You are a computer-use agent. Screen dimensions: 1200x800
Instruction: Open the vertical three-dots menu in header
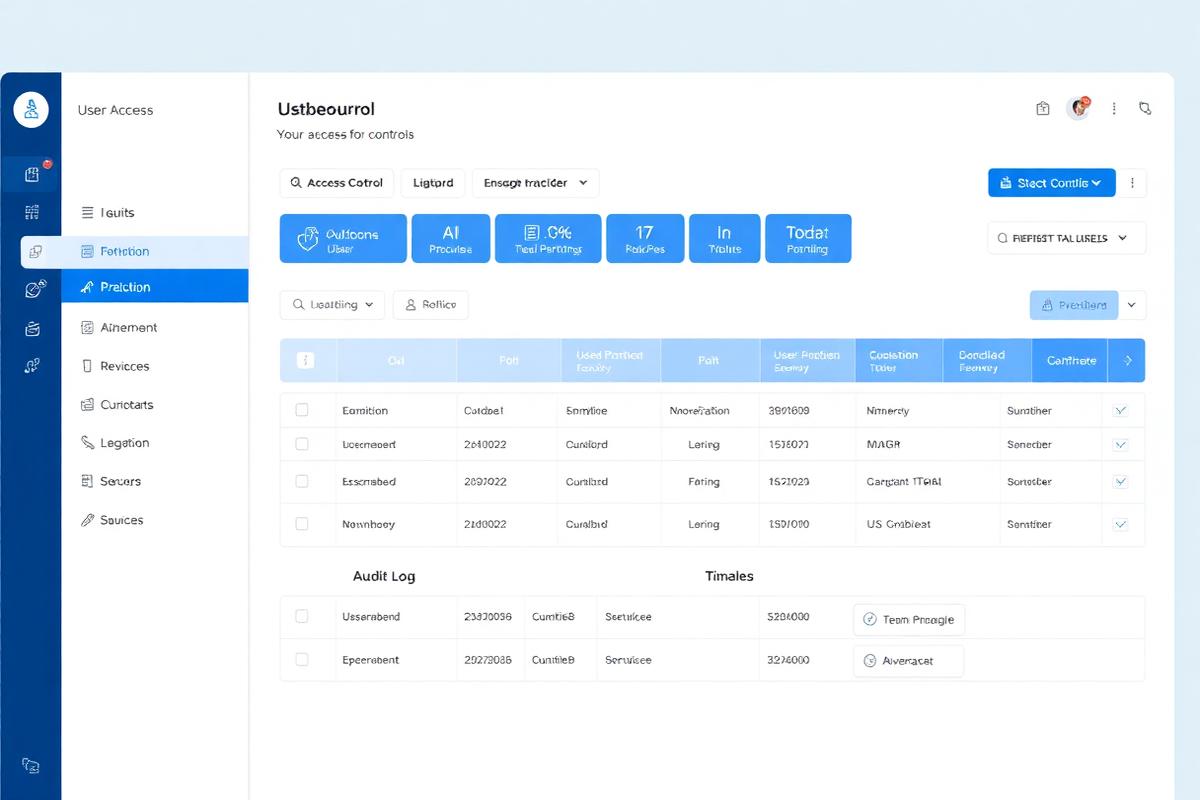(x=1114, y=108)
